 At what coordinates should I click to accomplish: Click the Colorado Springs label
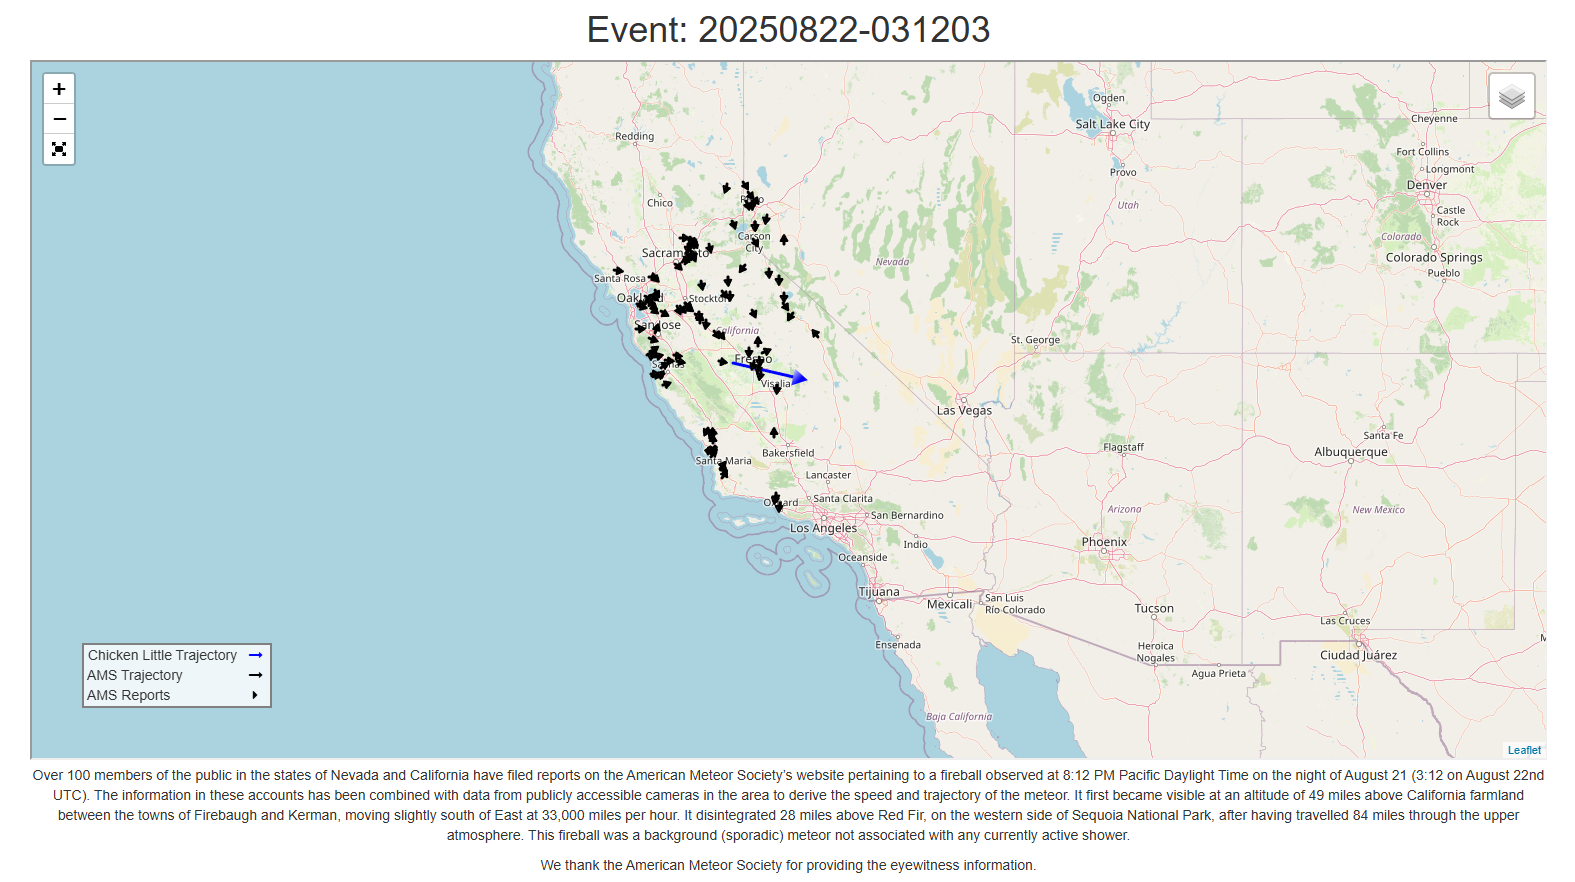[x=1433, y=257]
